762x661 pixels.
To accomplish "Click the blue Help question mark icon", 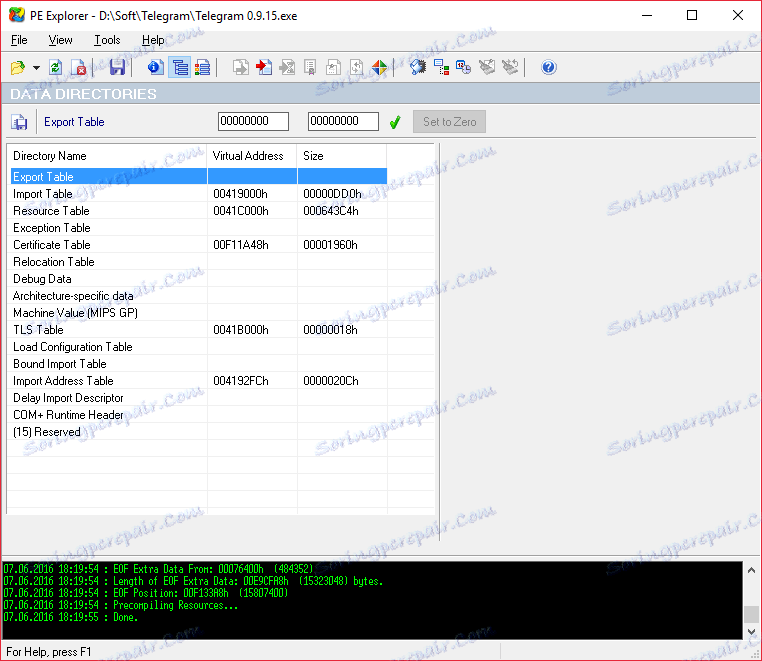I will tap(549, 67).
